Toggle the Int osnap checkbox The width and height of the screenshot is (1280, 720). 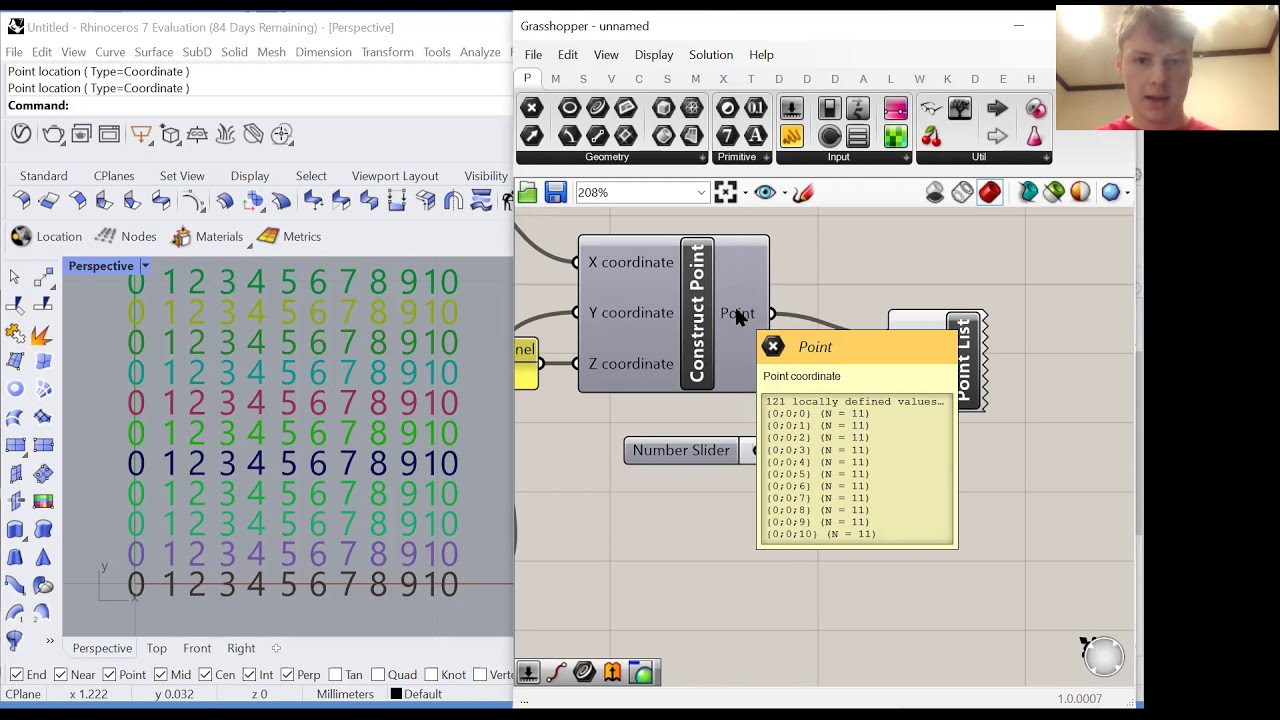click(x=249, y=675)
